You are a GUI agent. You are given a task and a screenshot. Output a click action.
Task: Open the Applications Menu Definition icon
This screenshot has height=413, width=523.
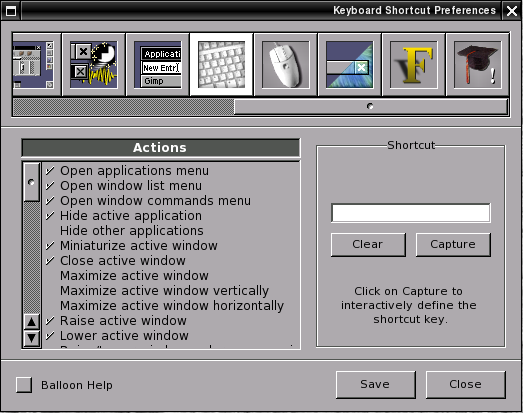click(158, 65)
